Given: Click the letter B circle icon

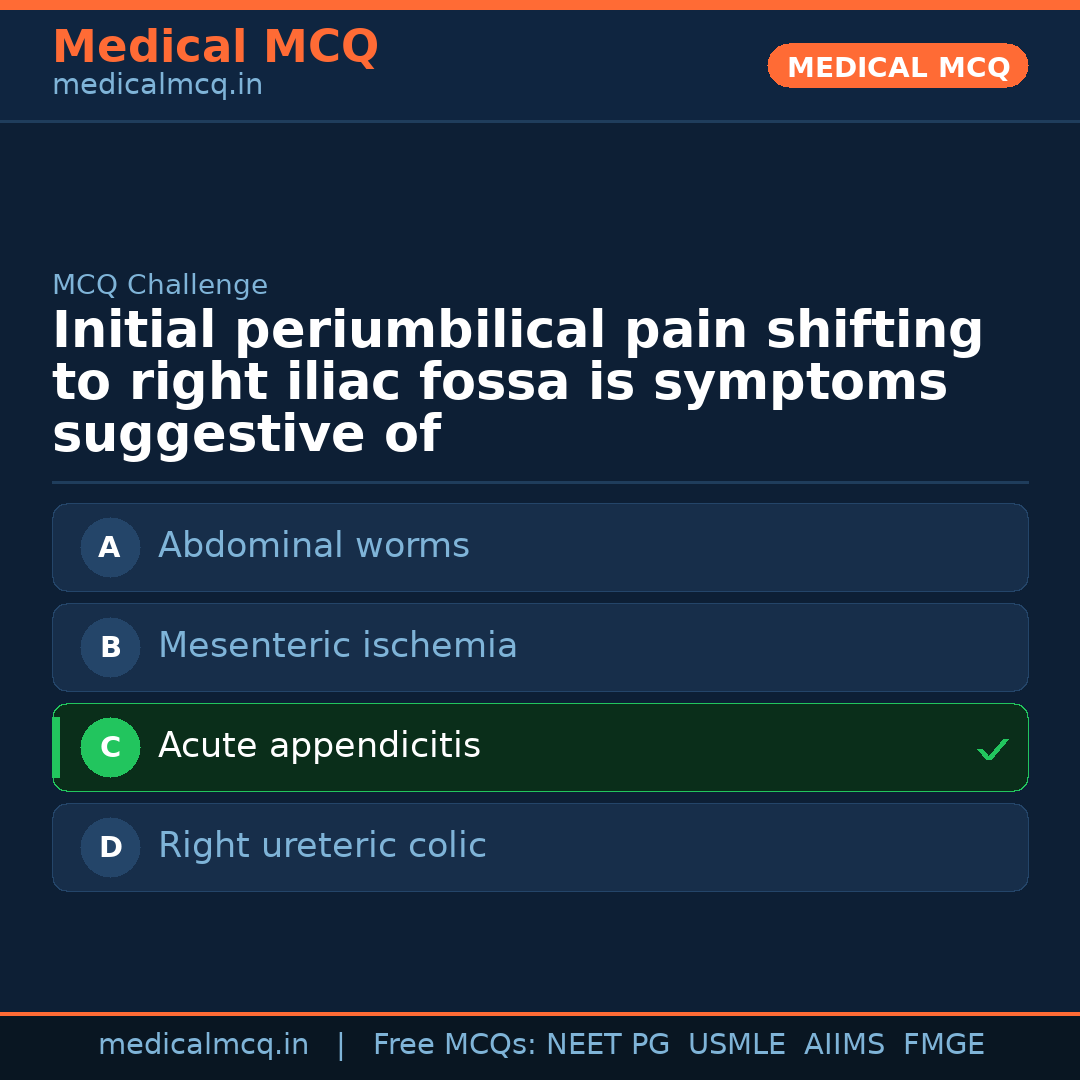Looking at the screenshot, I should (x=110, y=647).
